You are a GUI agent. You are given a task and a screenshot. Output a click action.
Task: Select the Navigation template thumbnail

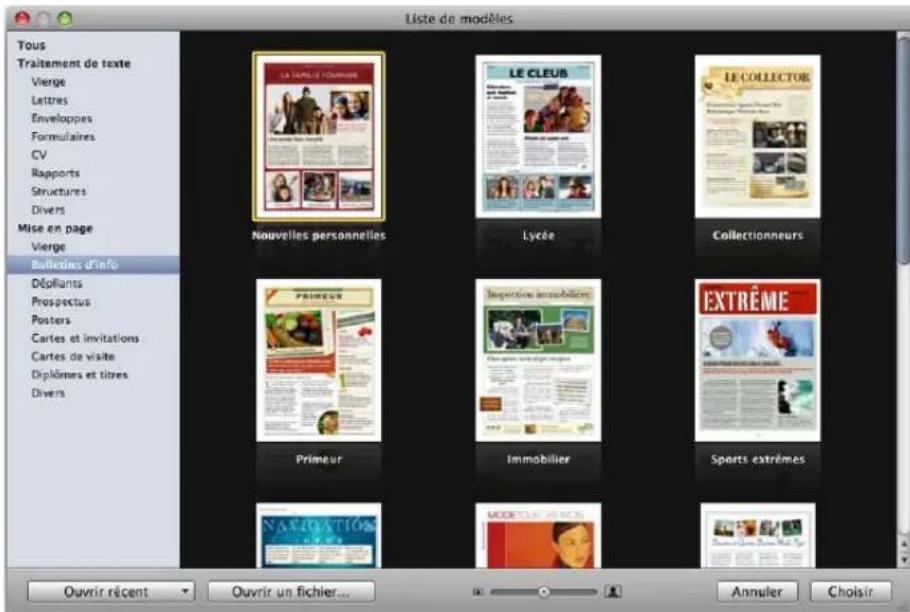319,535
